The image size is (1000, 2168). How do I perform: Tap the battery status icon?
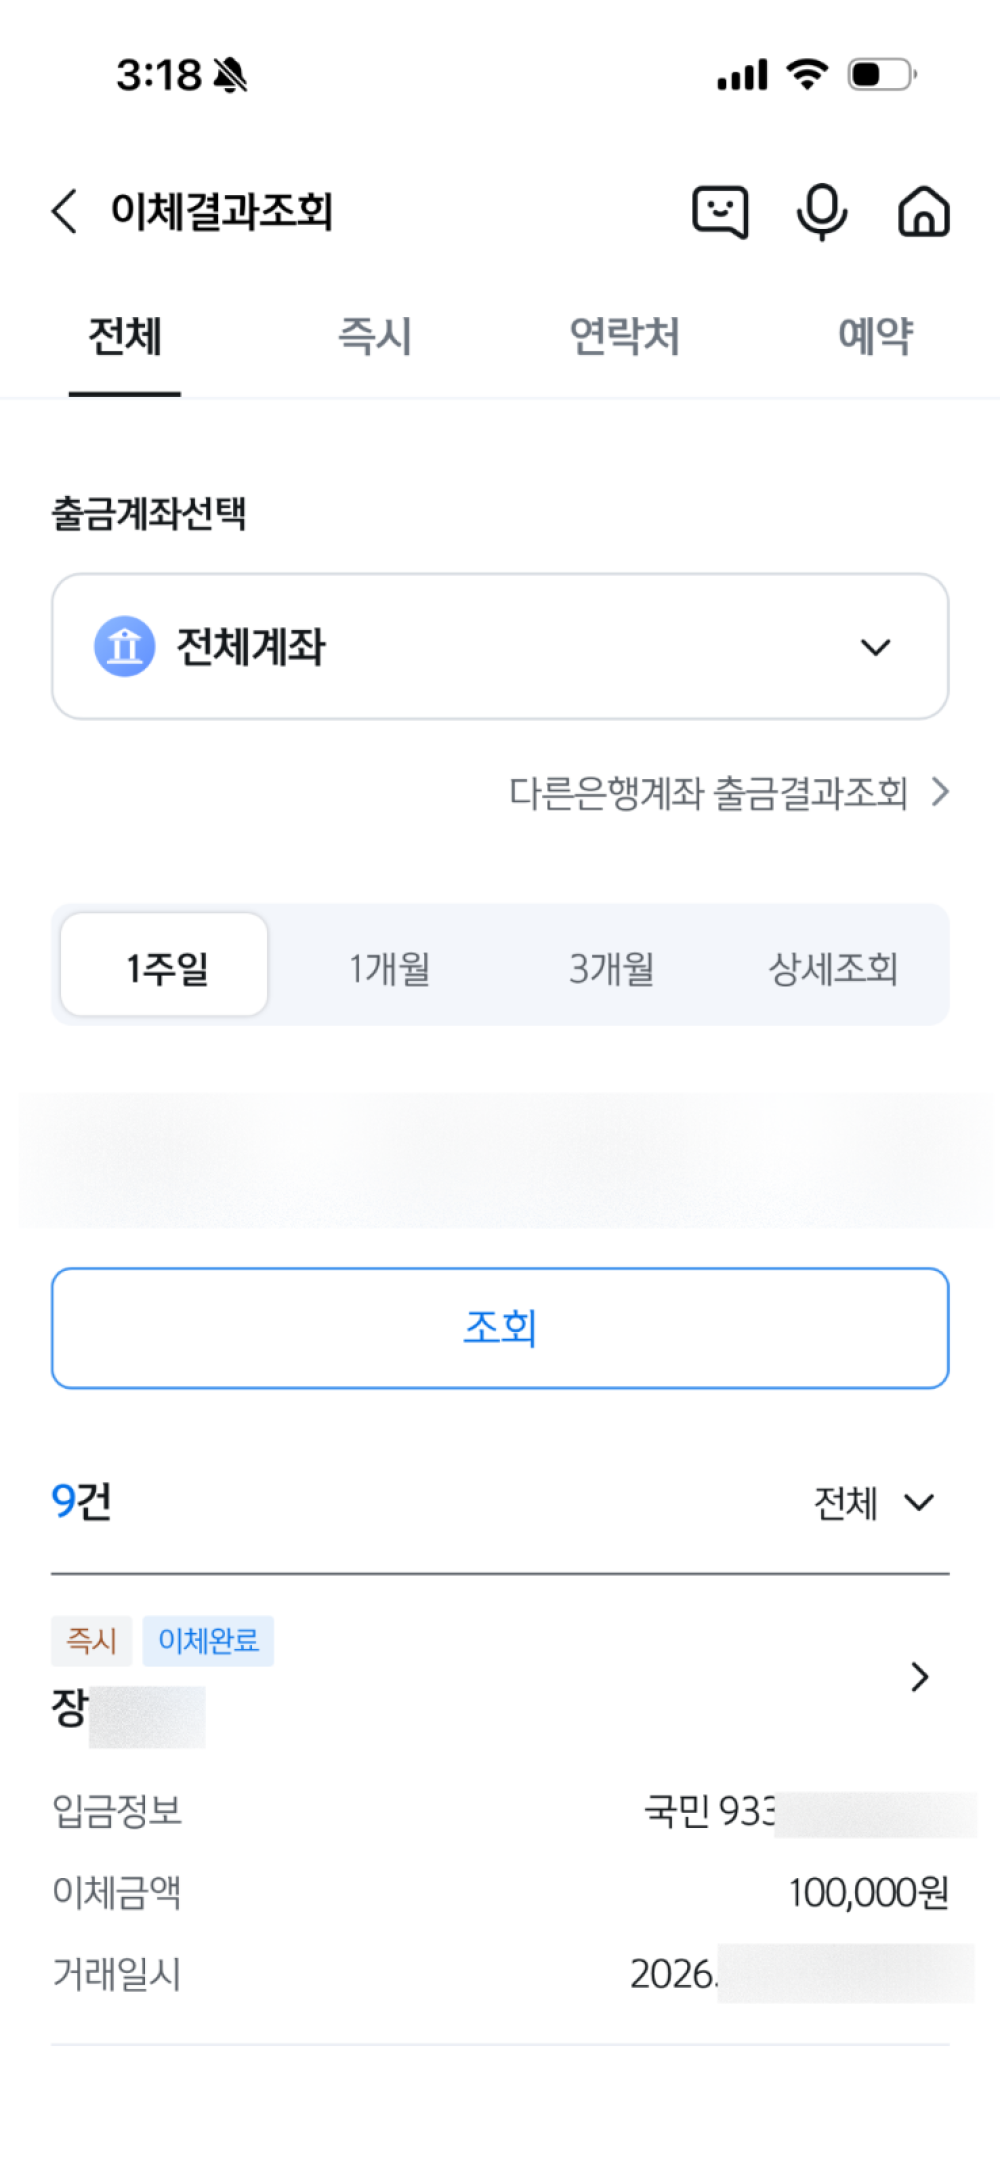tap(882, 75)
